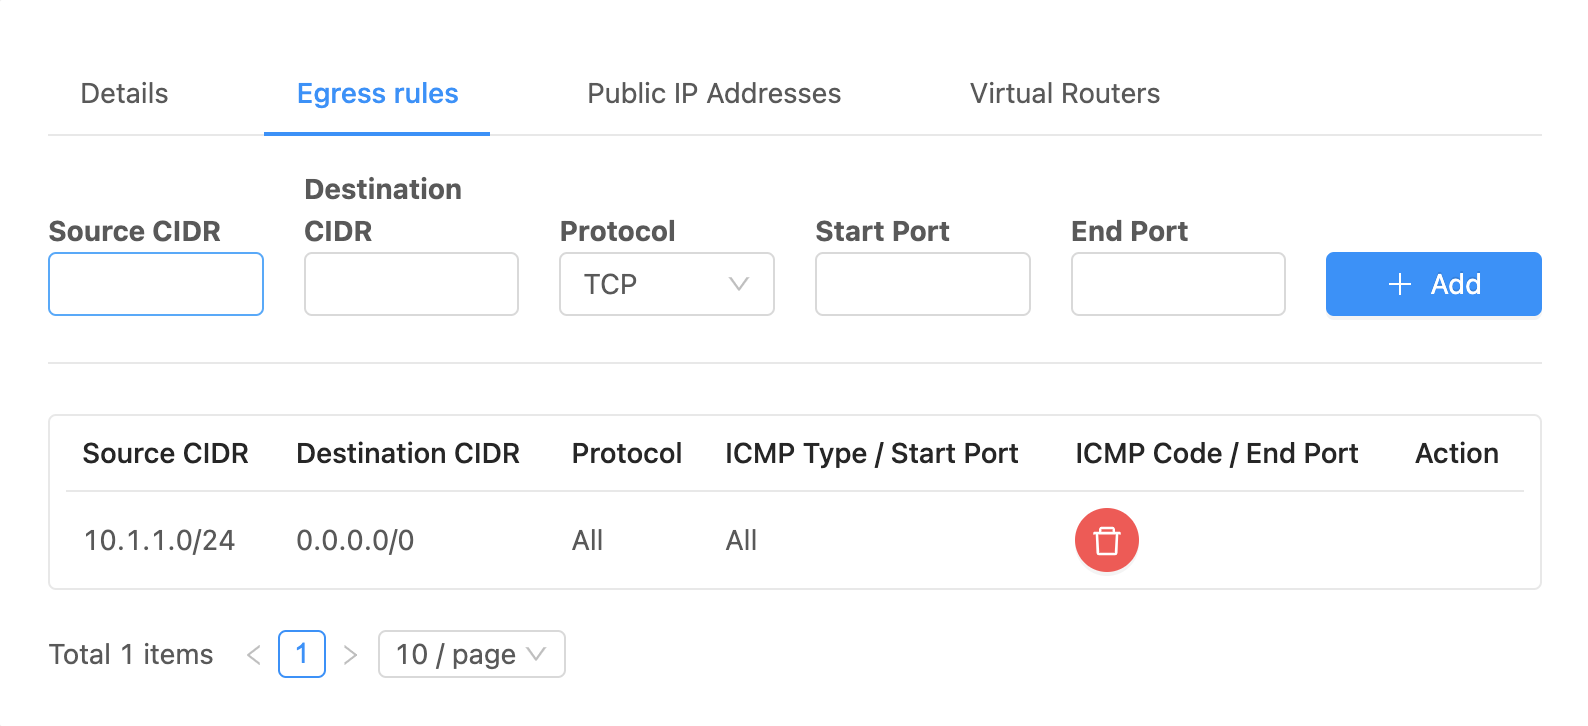Image resolution: width=1588 pixels, height=726 pixels.
Task: Focus the Source CIDR input field
Action: coord(156,284)
